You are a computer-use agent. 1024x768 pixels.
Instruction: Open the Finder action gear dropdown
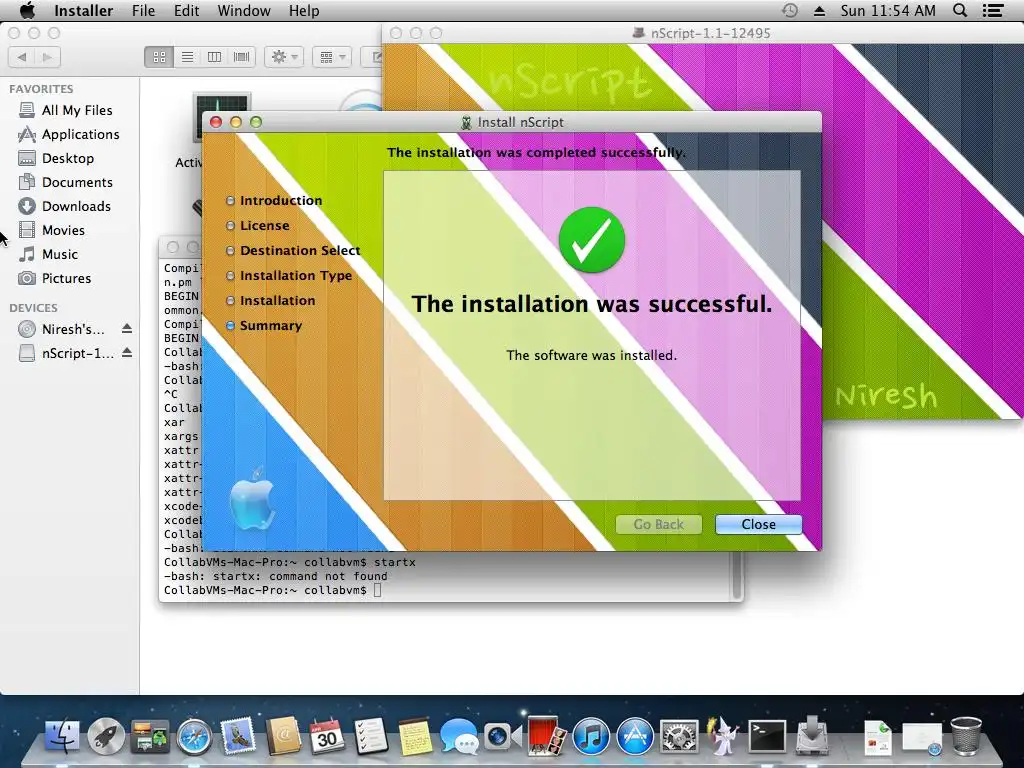(x=284, y=57)
